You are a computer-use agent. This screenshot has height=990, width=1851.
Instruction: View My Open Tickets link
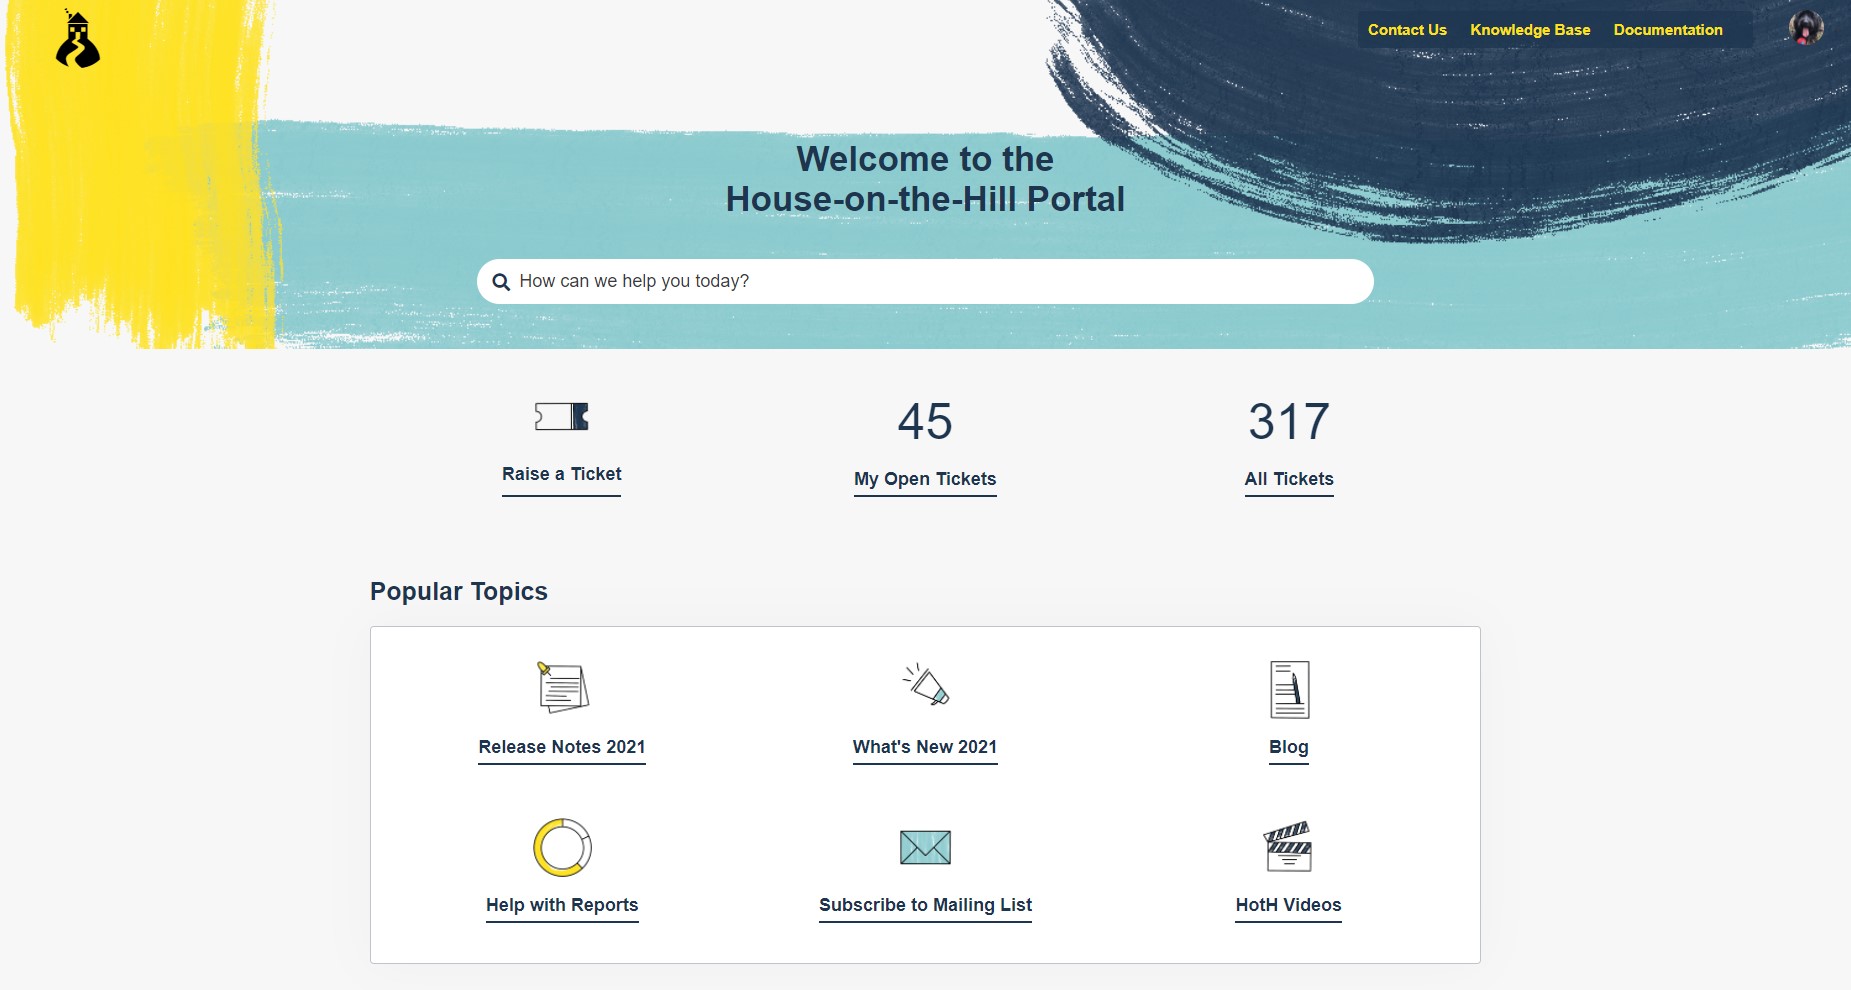click(925, 479)
